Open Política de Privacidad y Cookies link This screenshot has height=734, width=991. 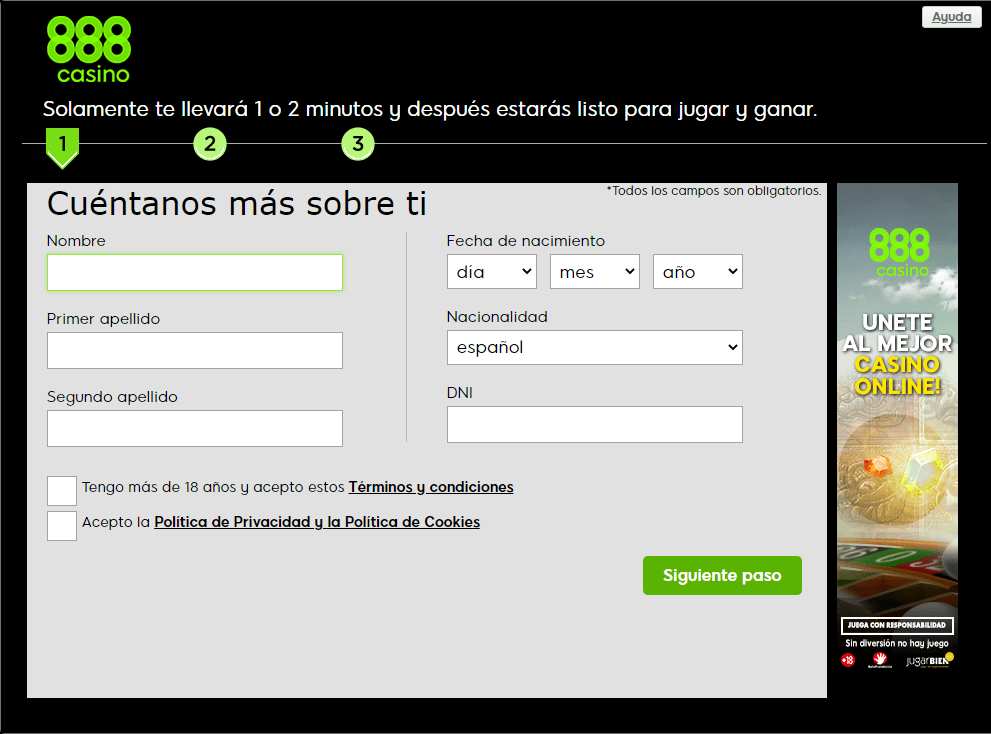(317, 522)
